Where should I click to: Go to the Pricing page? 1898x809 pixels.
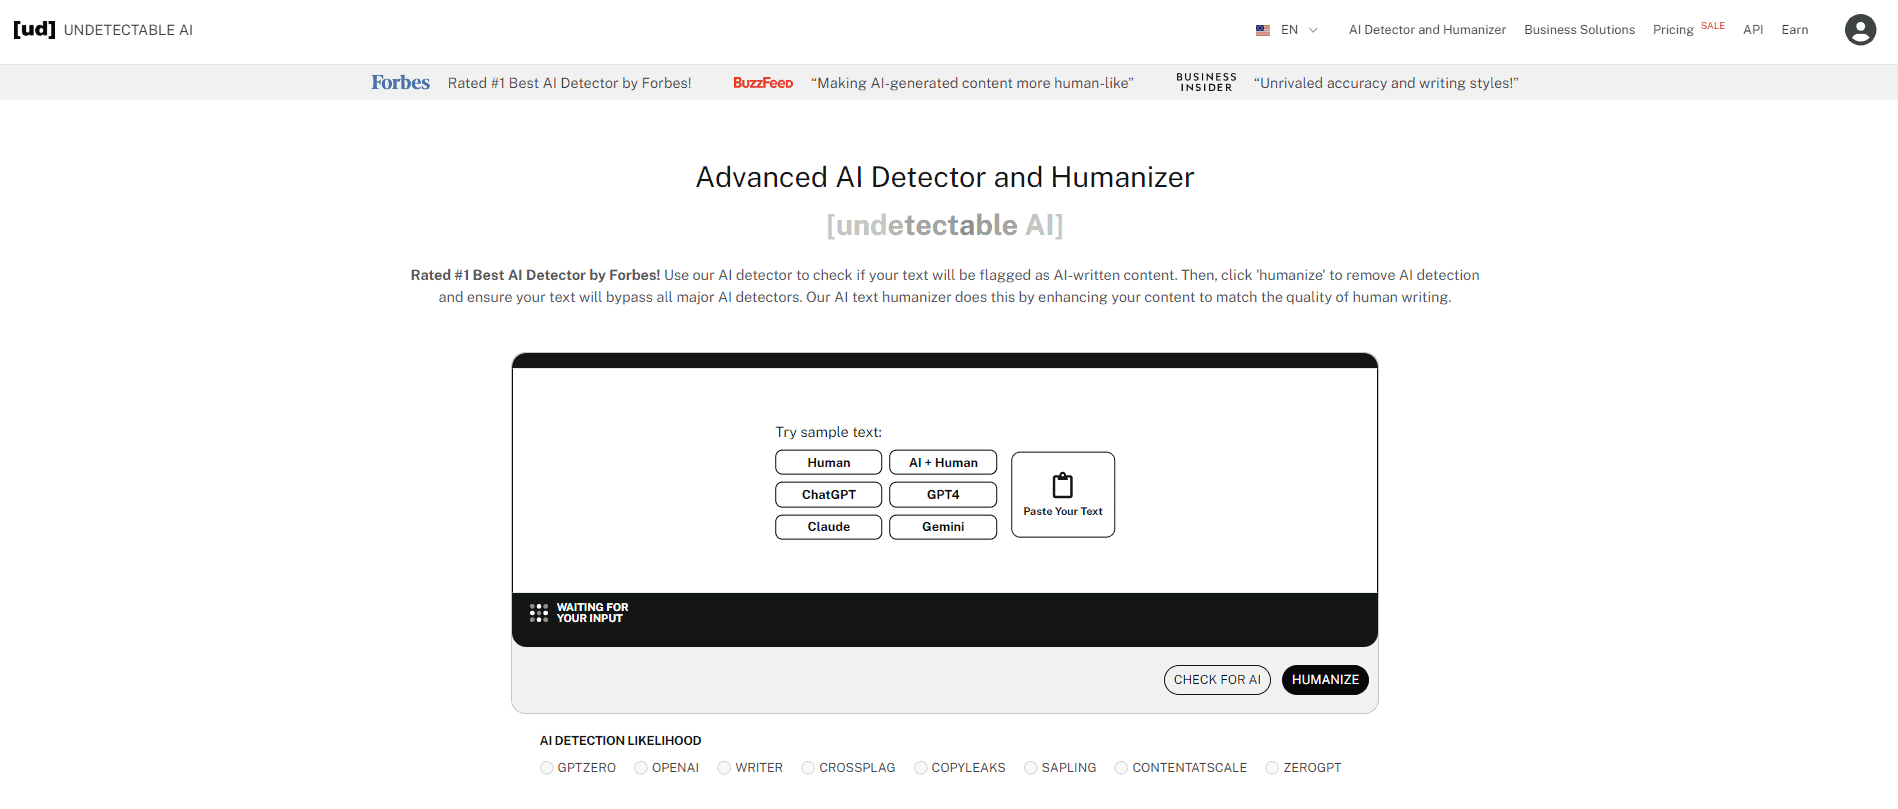coord(1672,30)
